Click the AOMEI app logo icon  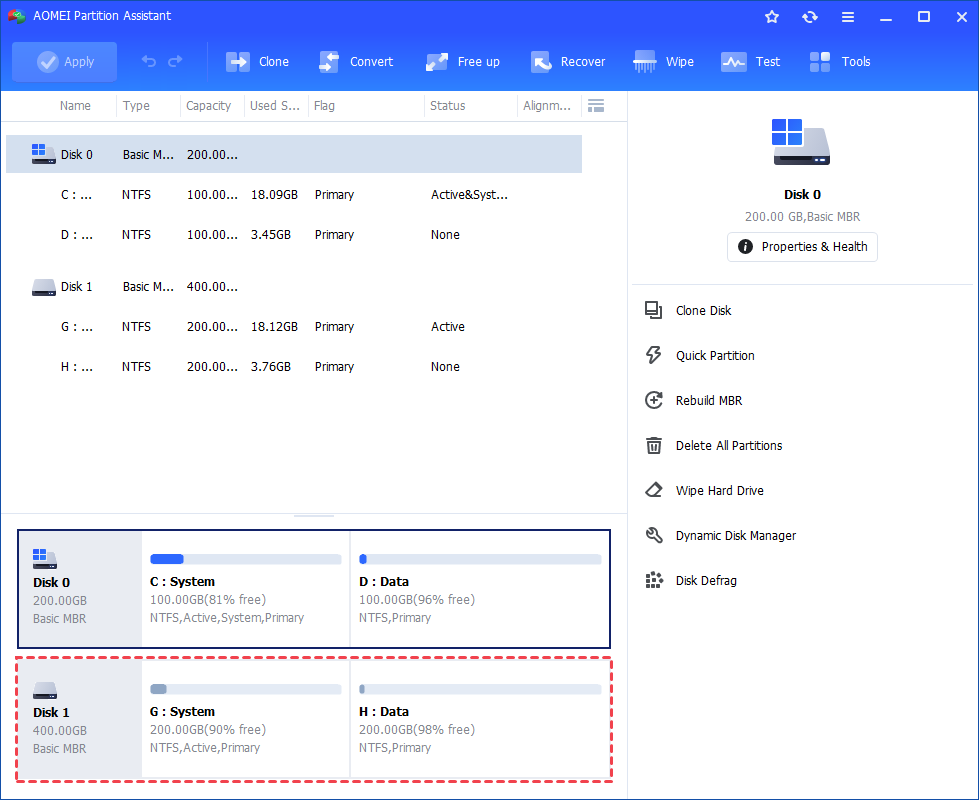pyautogui.click(x=17, y=16)
